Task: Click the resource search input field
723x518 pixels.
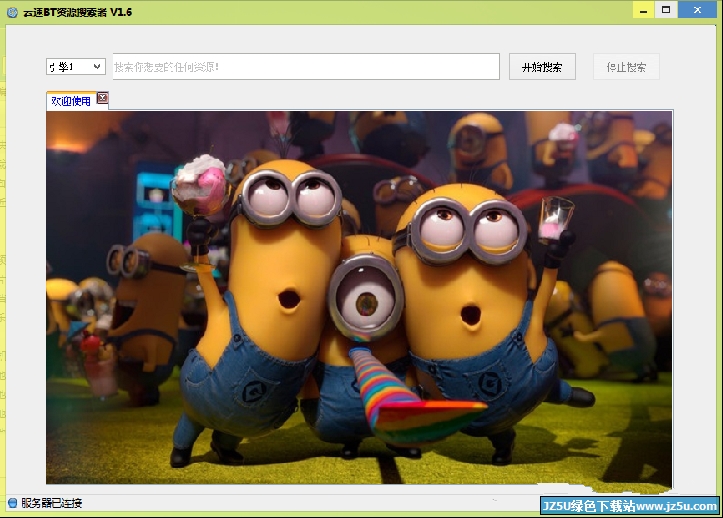Action: click(x=306, y=67)
